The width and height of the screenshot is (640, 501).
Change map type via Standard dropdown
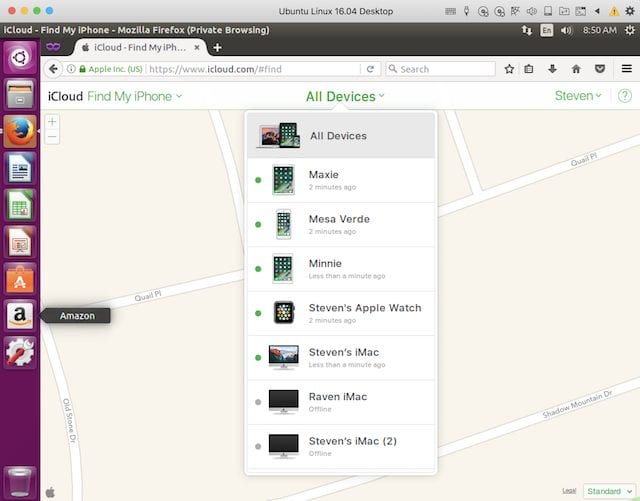coord(608,491)
